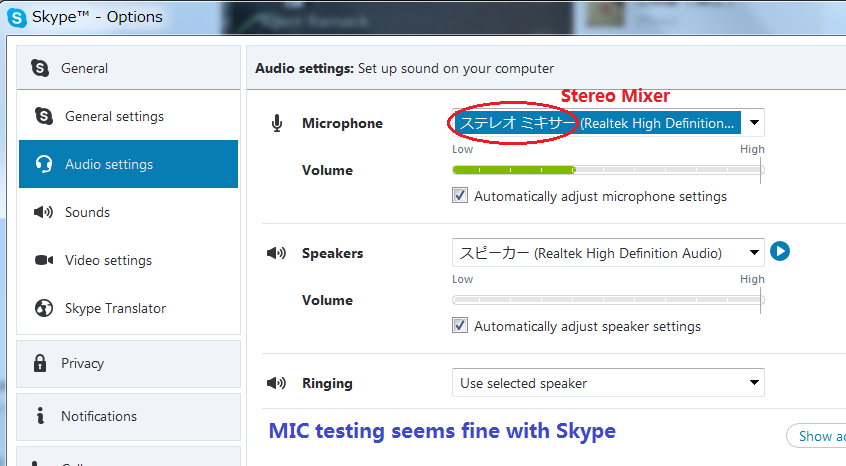Adjust the speakers volume slider
The width and height of the screenshot is (846, 466).
[x=608, y=300]
